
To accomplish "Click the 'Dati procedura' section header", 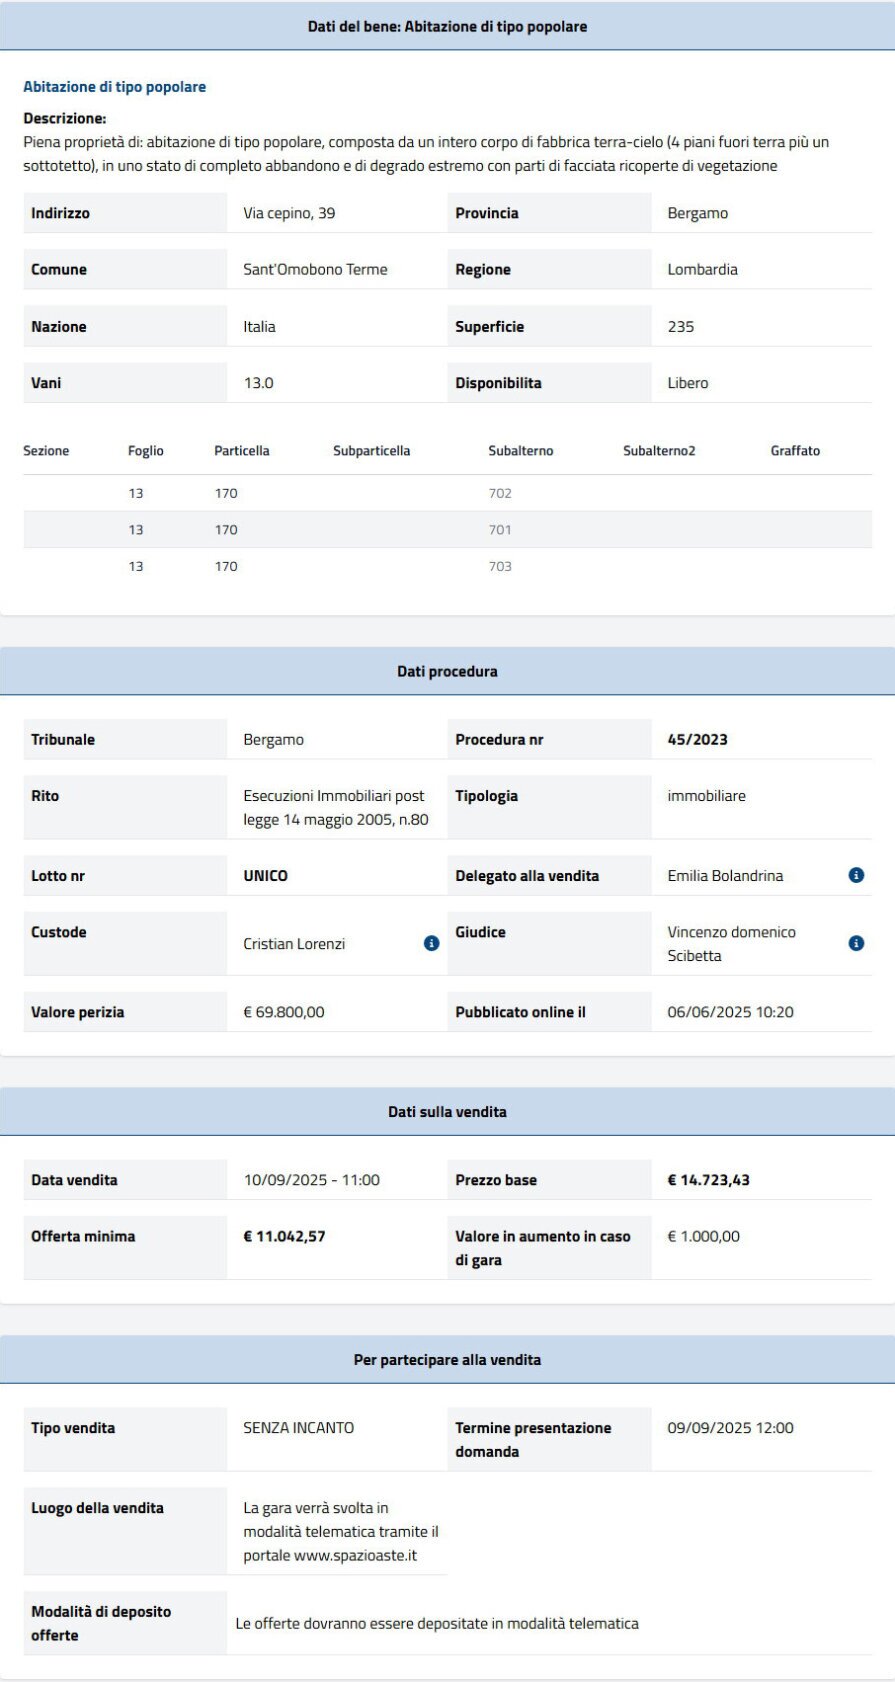I will [447, 672].
